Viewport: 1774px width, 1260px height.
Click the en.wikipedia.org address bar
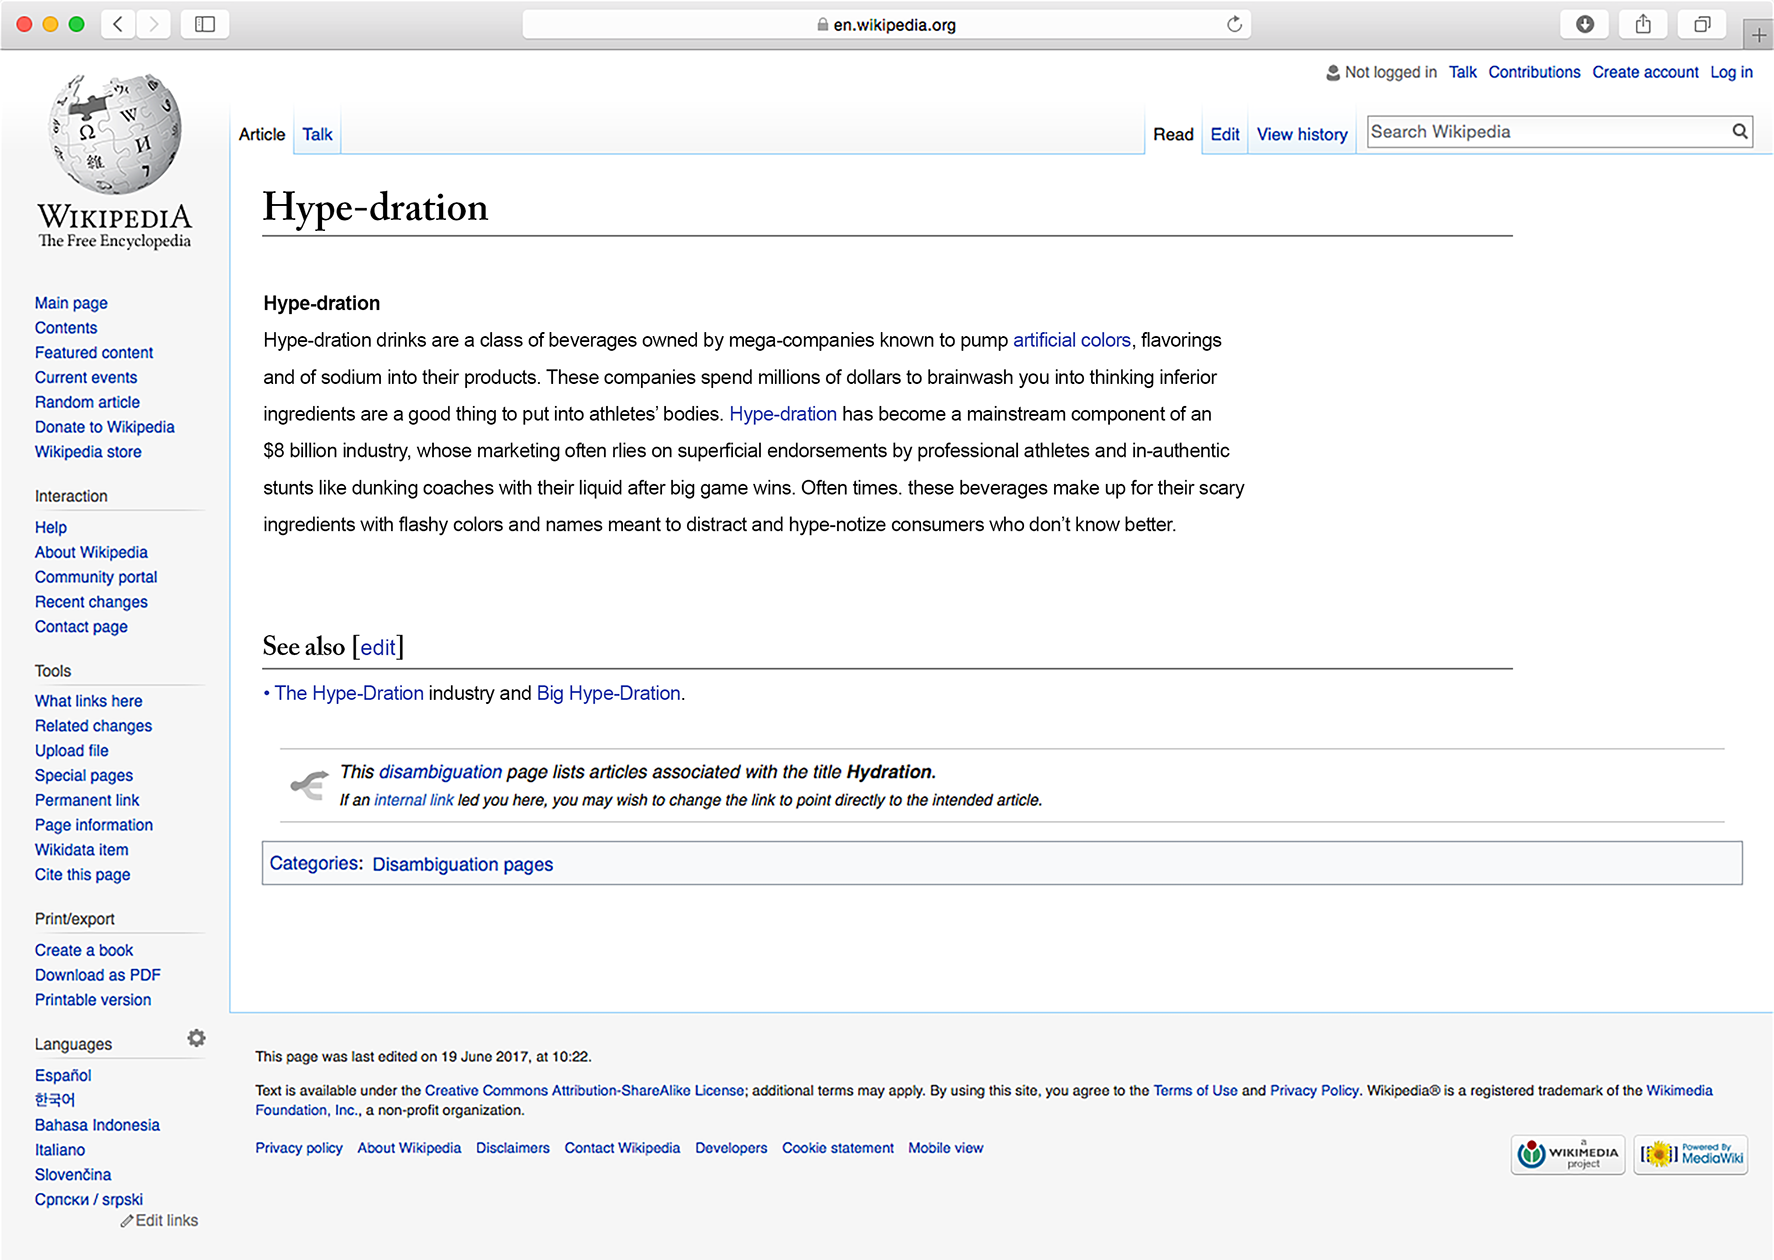pos(886,24)
